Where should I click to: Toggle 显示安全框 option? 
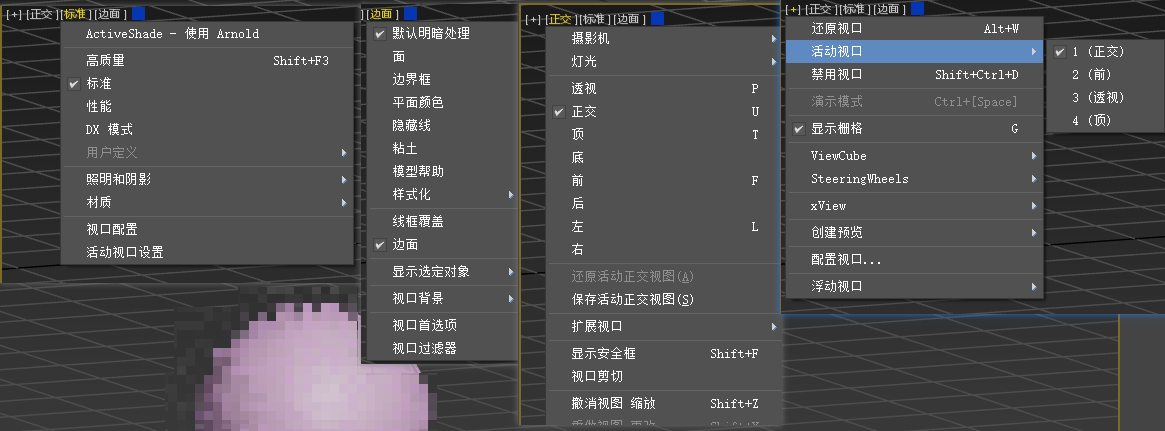(663, 354)
